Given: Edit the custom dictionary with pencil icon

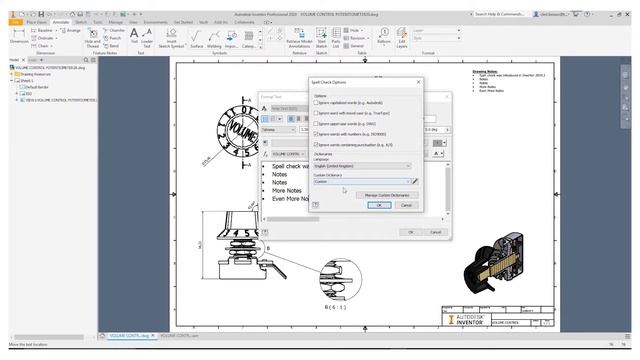Looking at the screenshot, I should 415,181.
